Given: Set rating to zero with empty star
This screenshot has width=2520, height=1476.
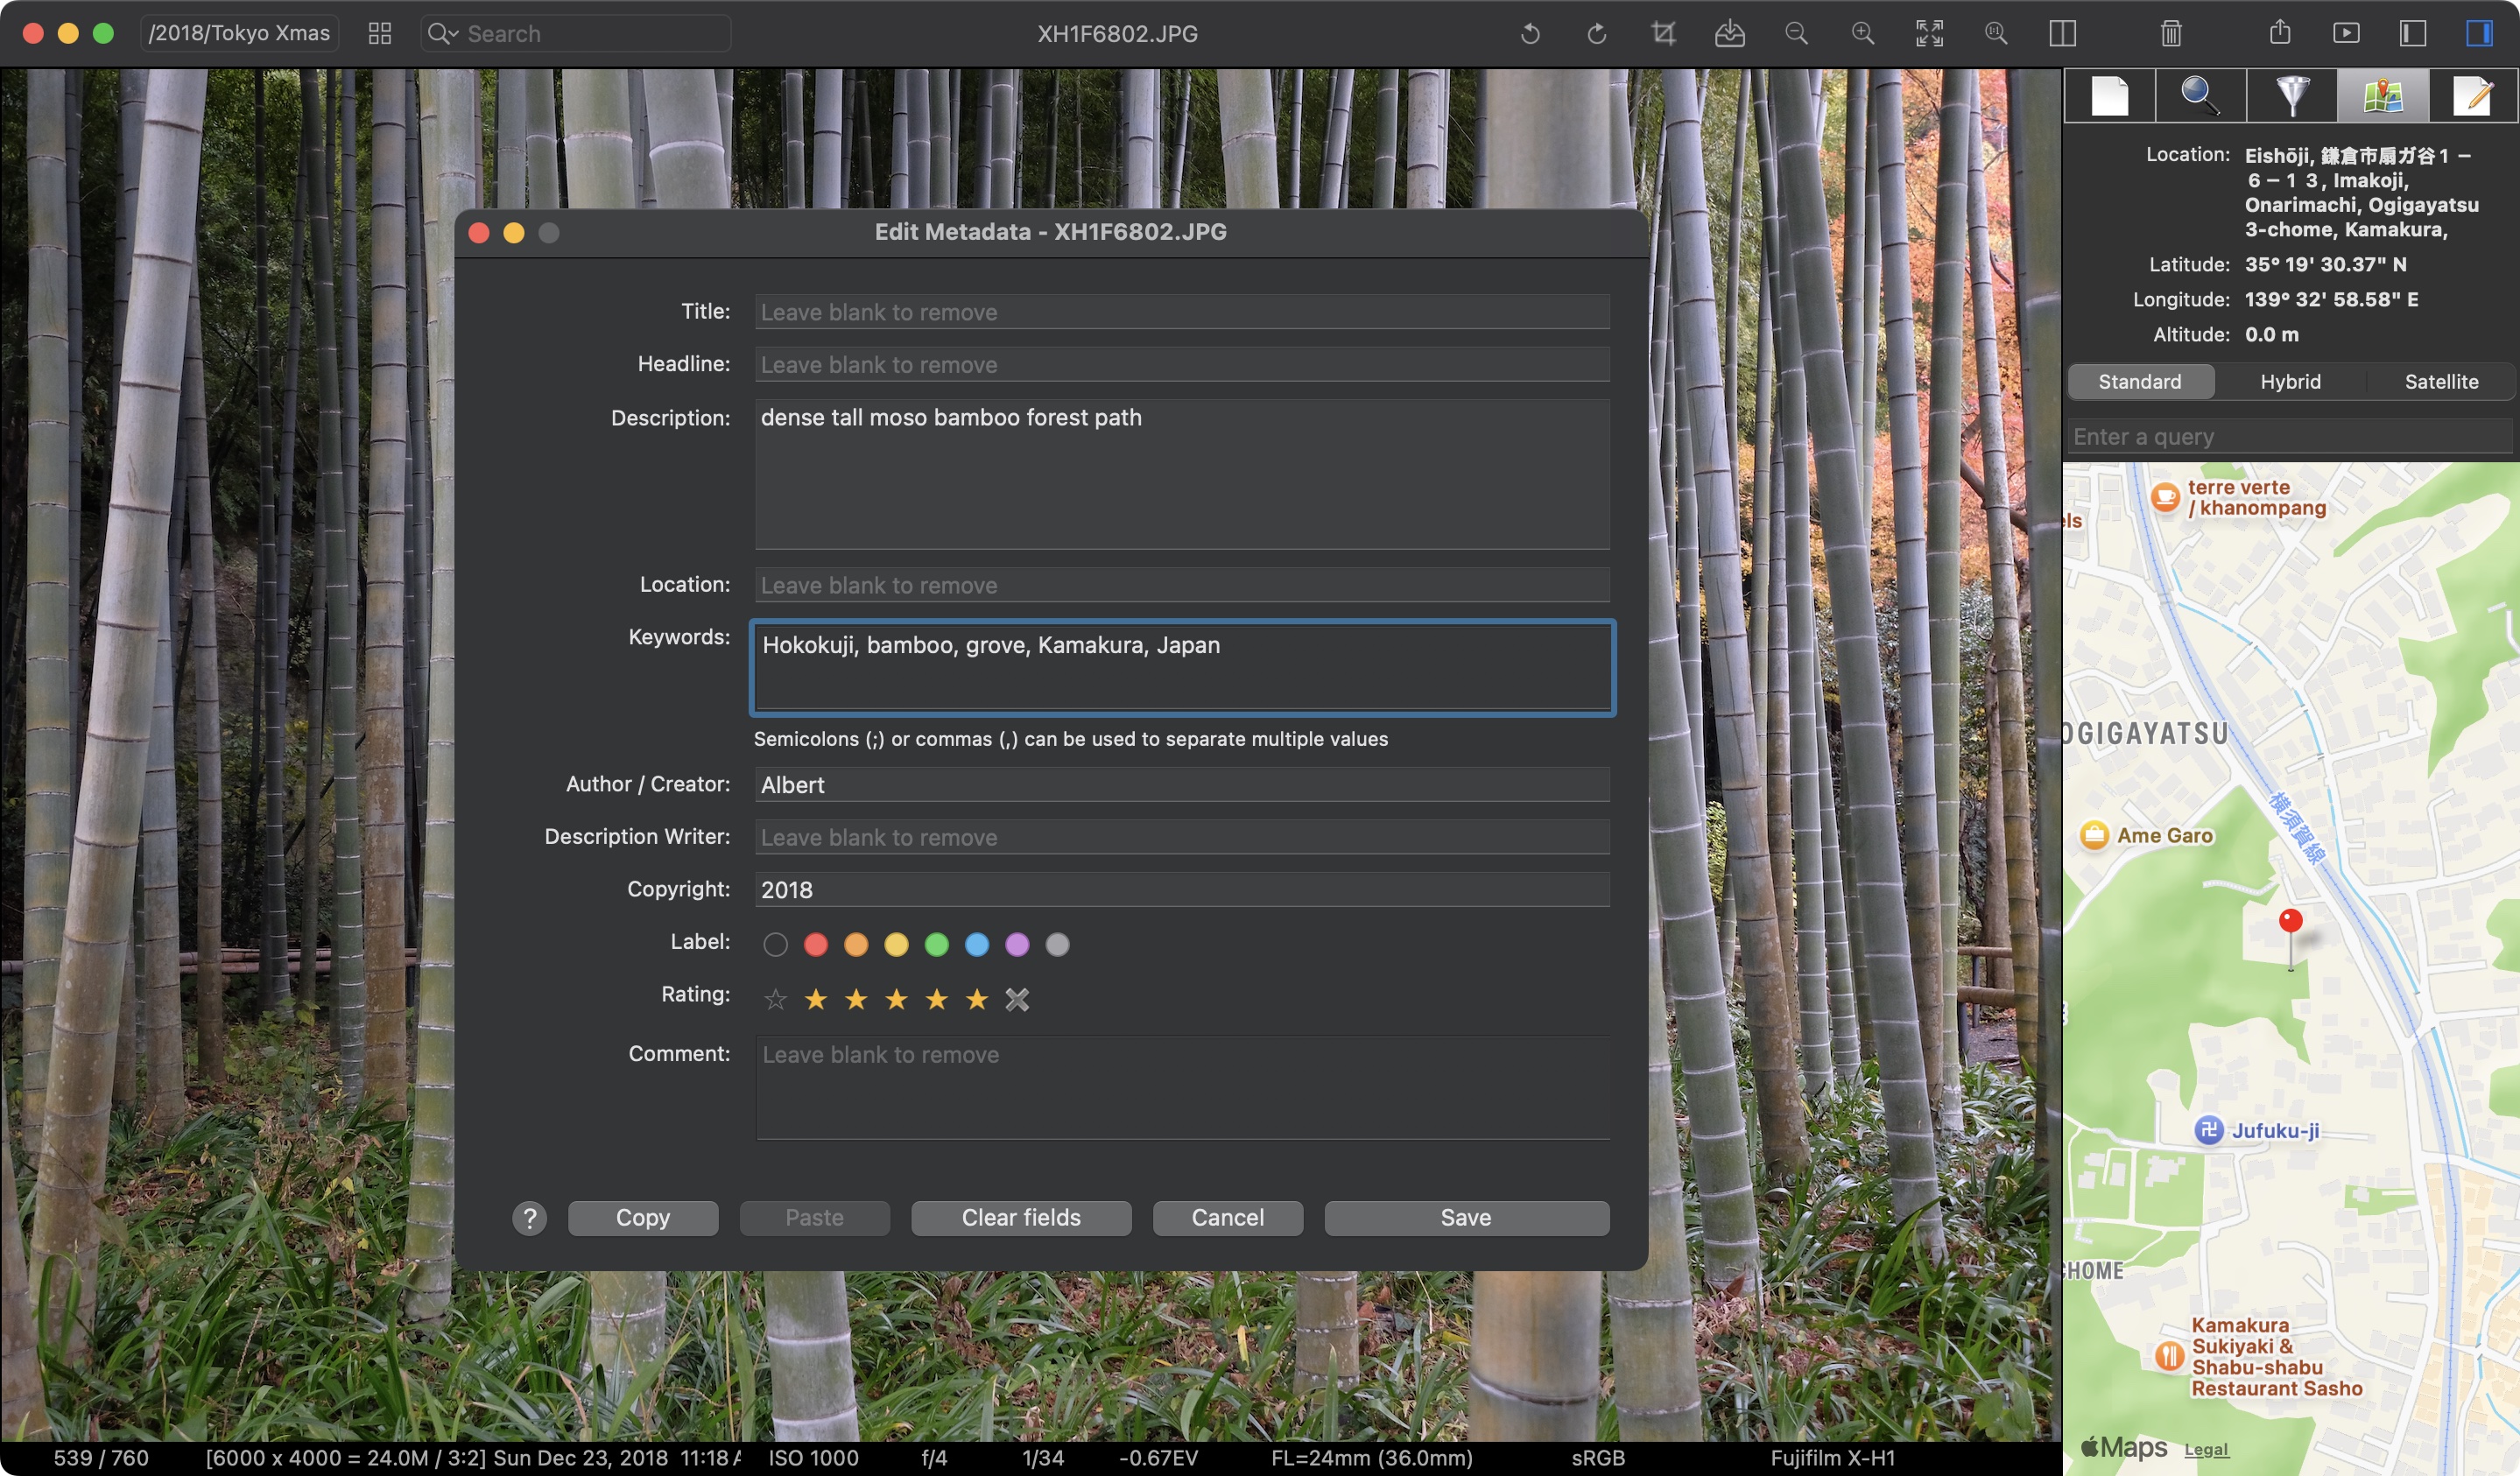Looking at the screenshot, I should (x=775, y=999).
